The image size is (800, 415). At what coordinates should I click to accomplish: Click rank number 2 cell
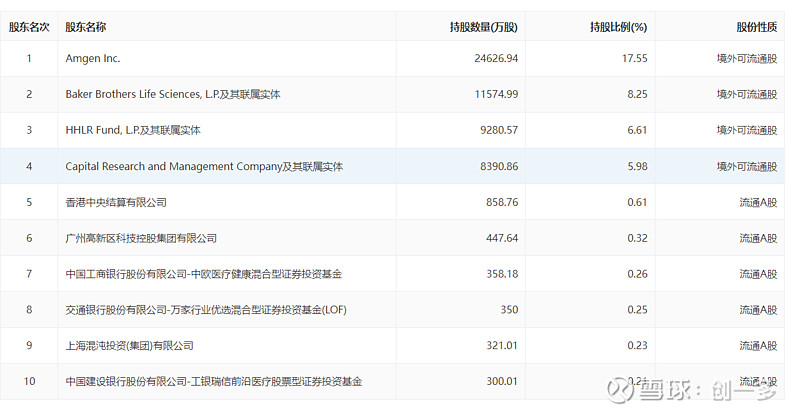(x=29, y=94)
